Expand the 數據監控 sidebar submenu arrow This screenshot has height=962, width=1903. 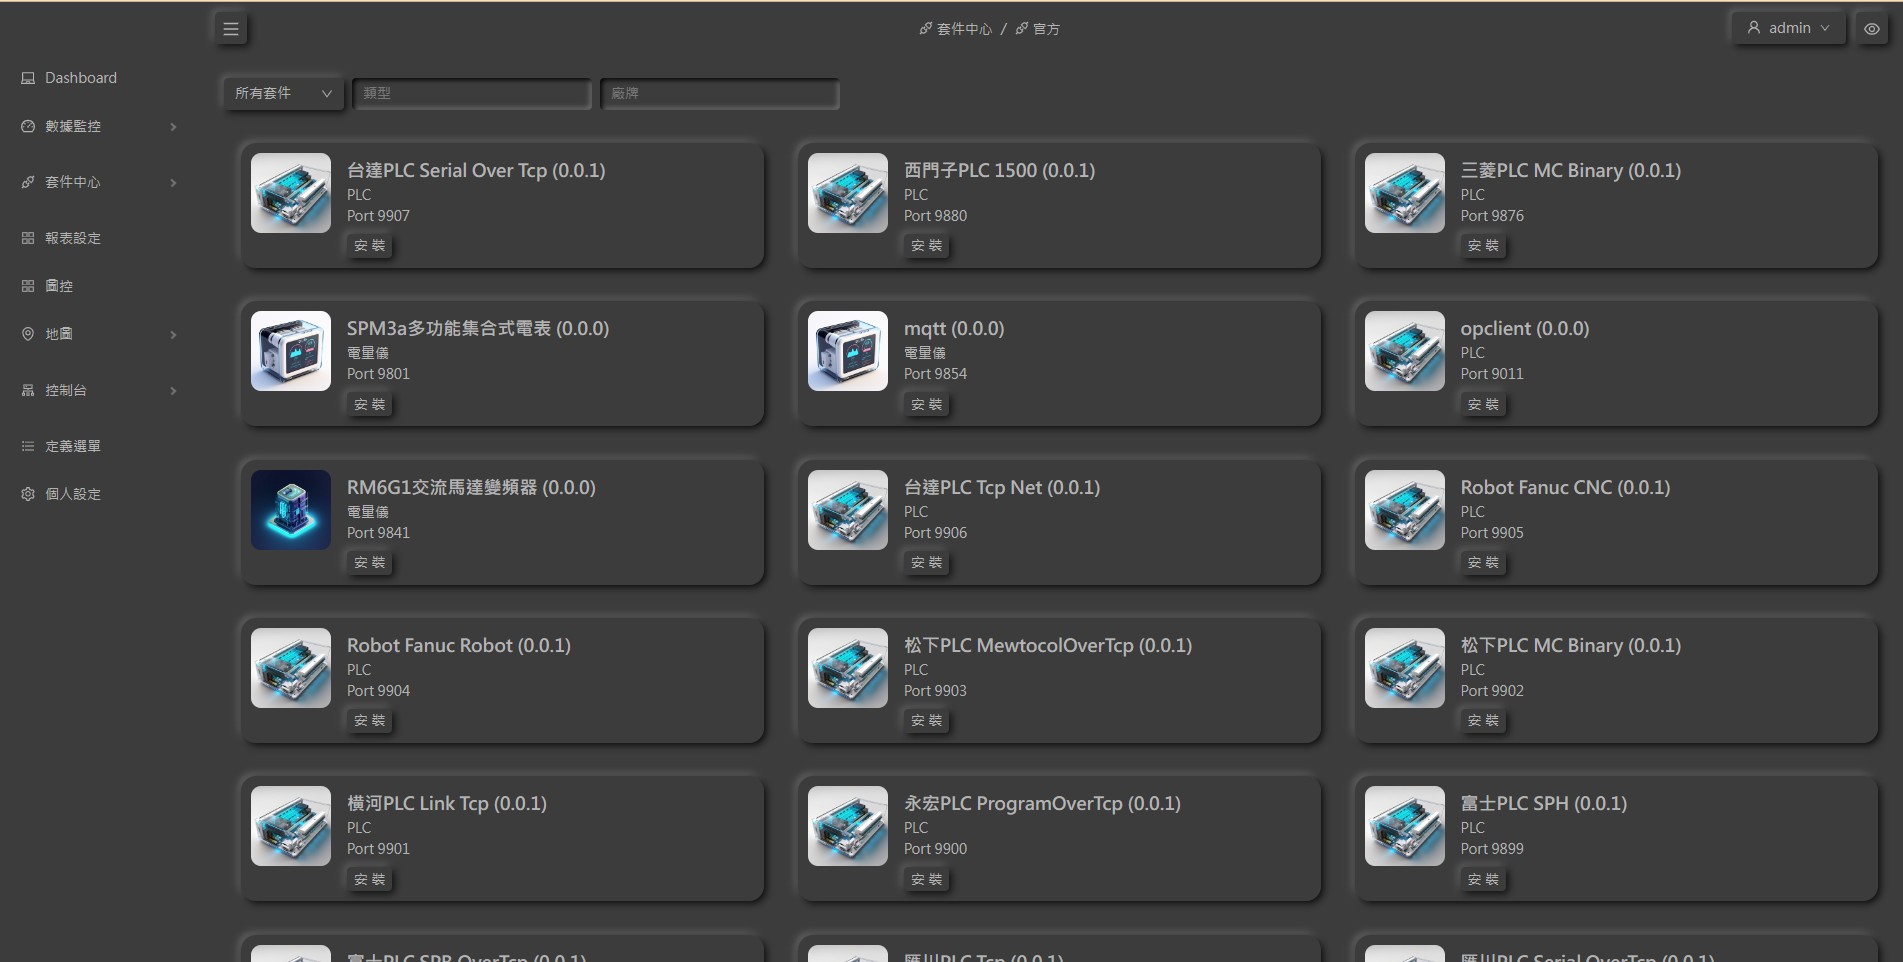[x=174, y=127]
